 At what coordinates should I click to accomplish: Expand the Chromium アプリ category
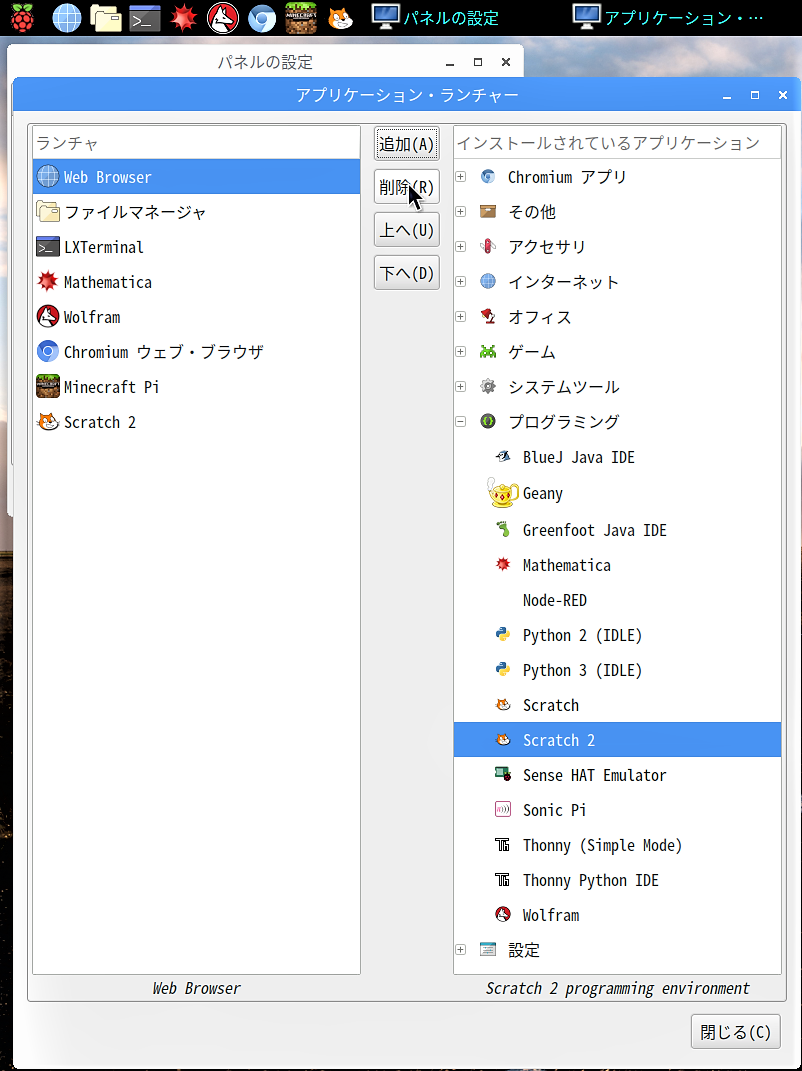(x=460, y=177)
